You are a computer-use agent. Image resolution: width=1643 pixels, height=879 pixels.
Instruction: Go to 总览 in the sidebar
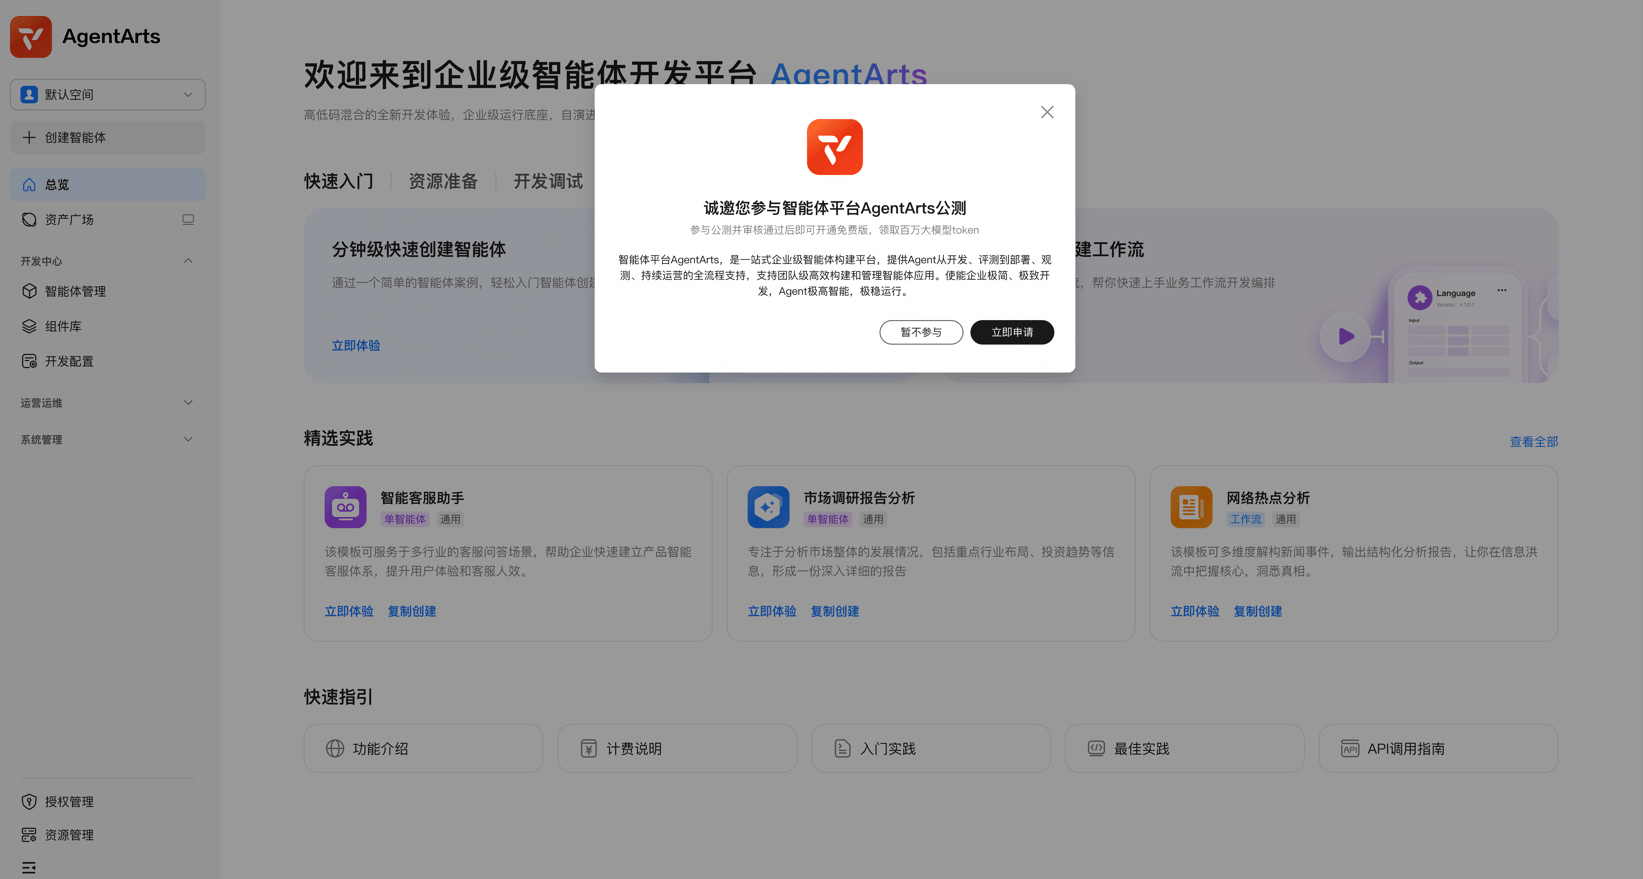(108, 185)
